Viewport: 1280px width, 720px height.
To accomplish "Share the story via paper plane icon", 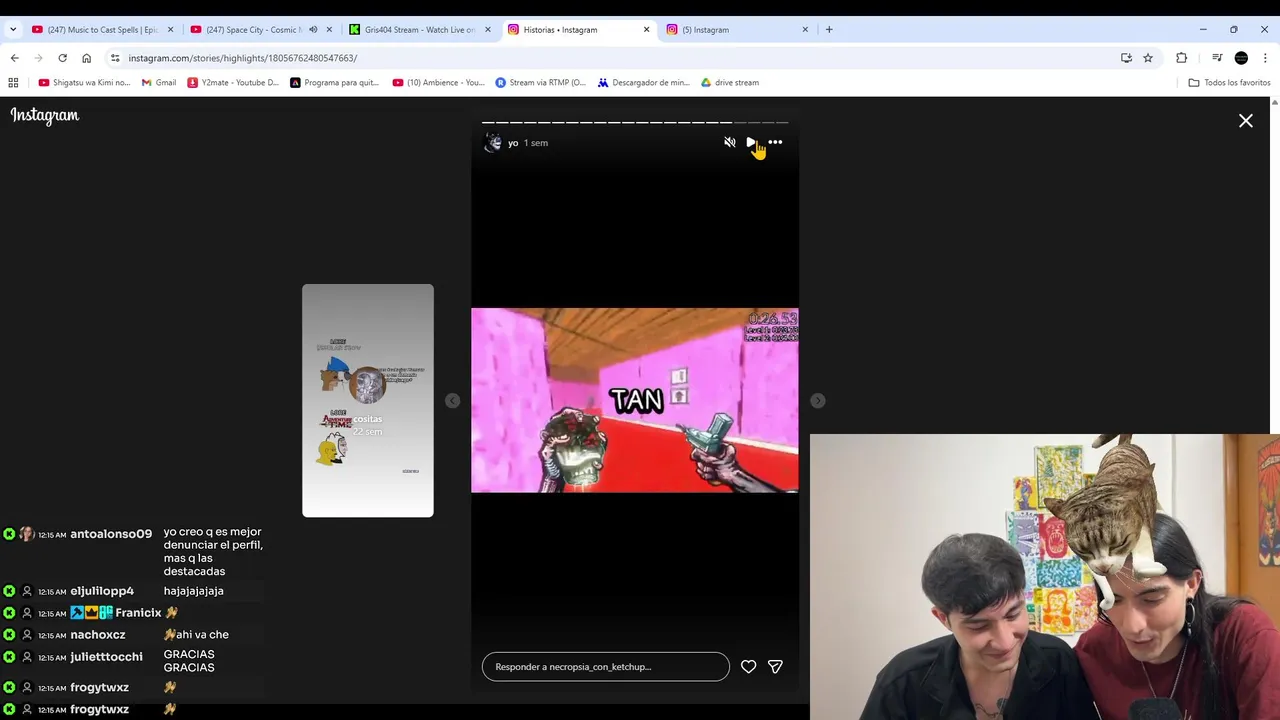I will pos(775,667).
